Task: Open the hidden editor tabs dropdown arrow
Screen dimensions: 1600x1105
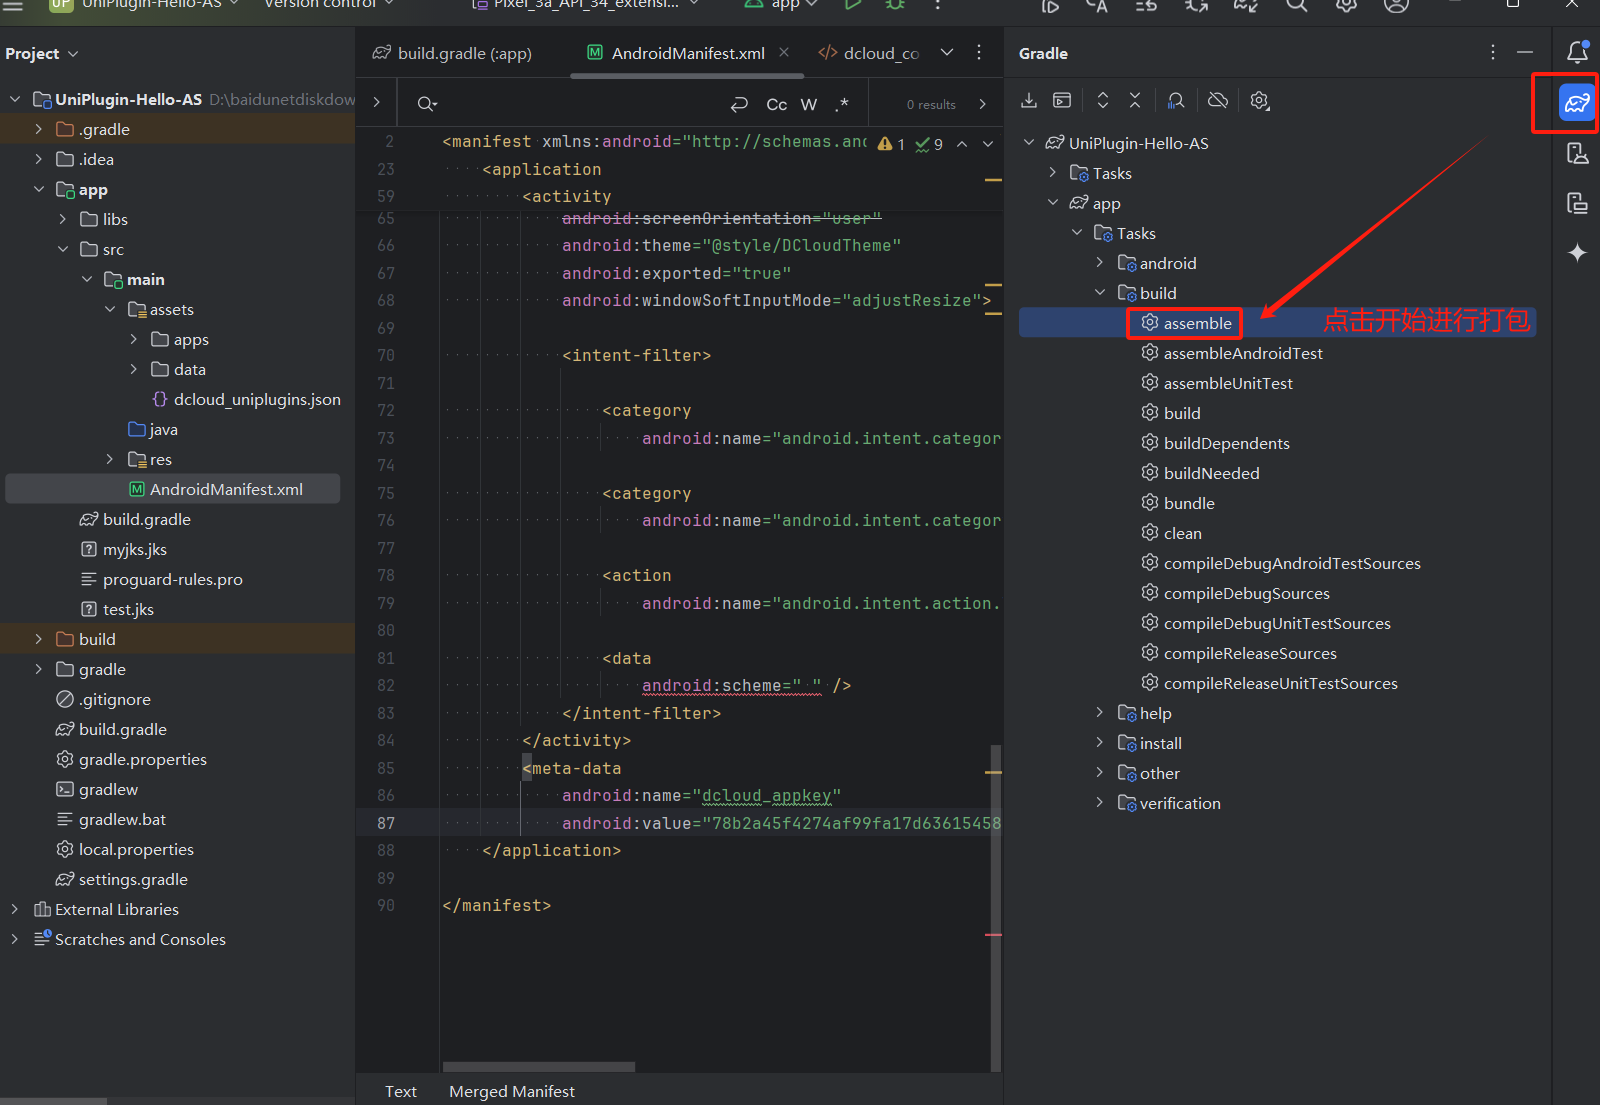Action: (947, 52)
